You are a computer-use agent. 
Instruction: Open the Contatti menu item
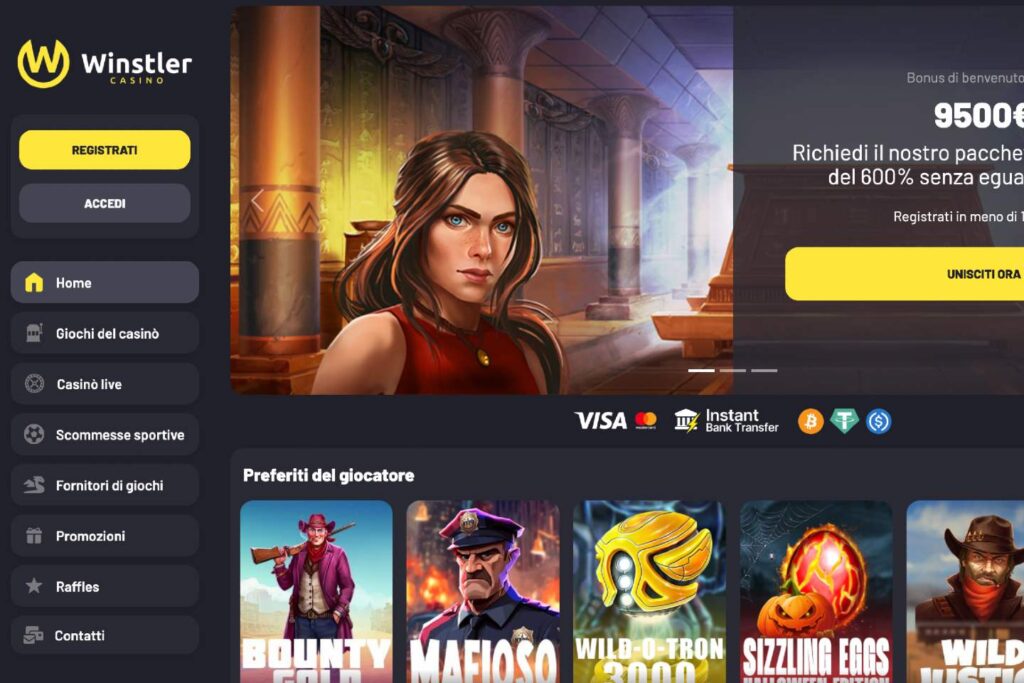point(104,635)
